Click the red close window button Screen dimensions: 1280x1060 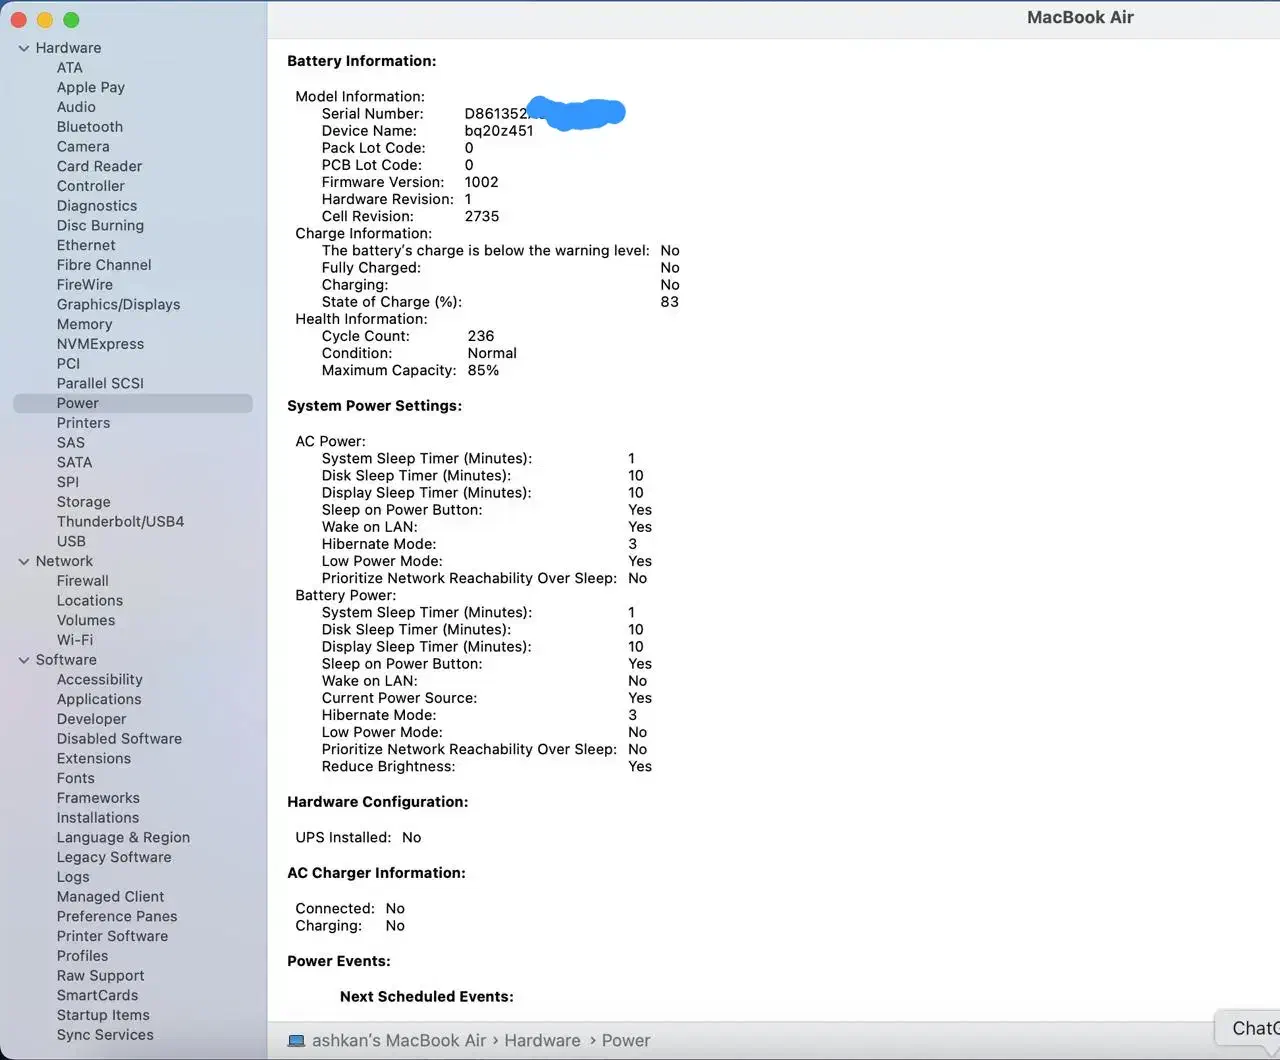click(x=18, y=20)
